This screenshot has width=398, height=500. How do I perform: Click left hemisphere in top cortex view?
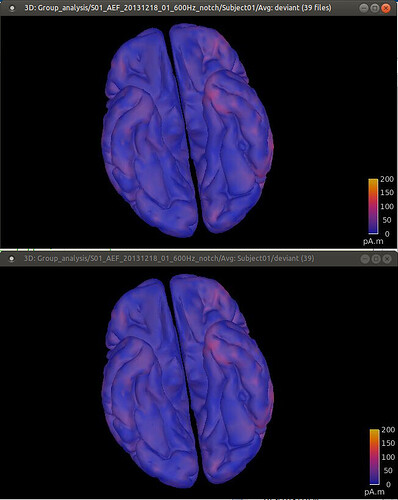[x=148, y=133]
